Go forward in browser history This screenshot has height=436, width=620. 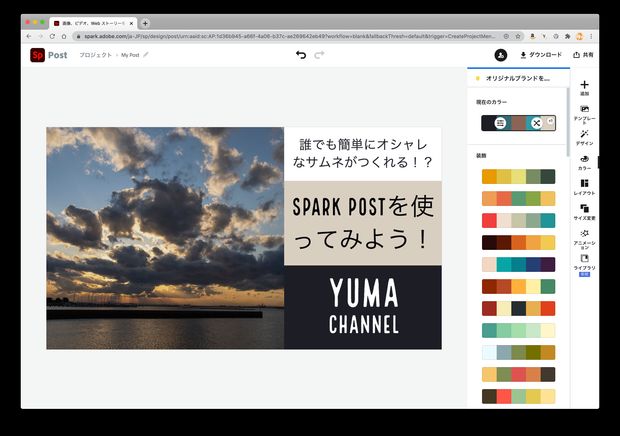coord(40,36)
